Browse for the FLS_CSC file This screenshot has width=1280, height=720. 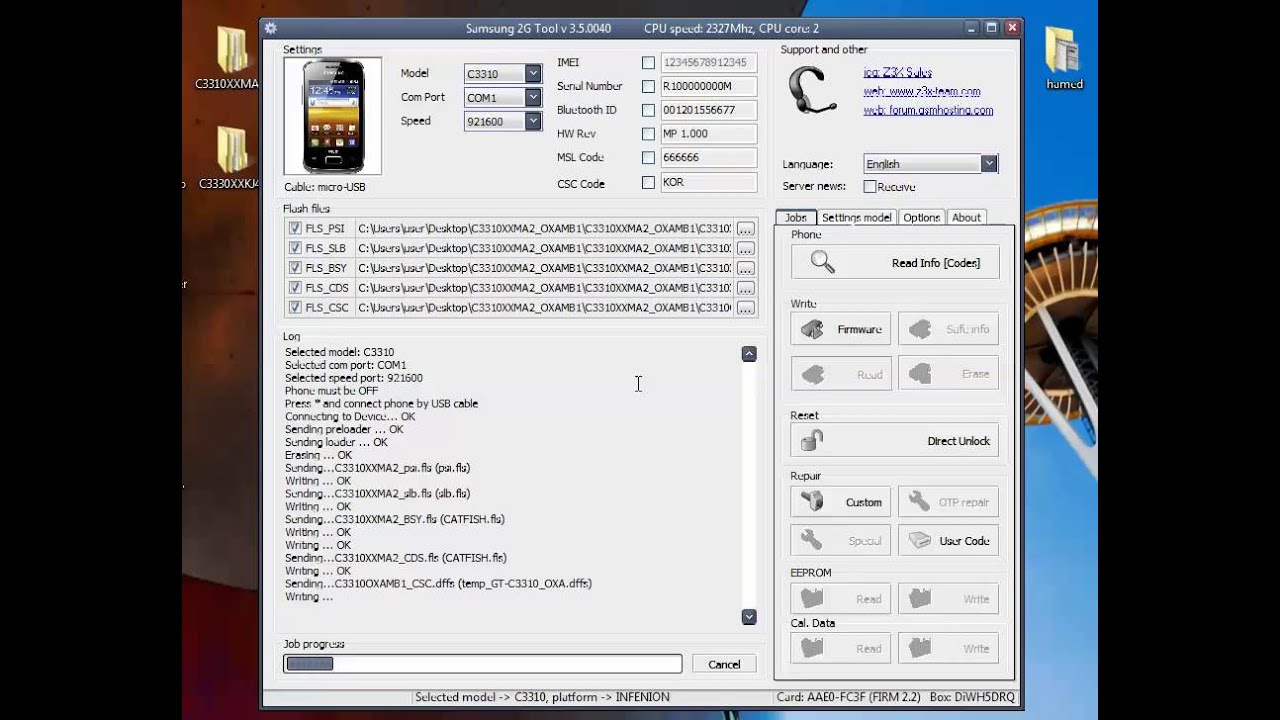745,308
